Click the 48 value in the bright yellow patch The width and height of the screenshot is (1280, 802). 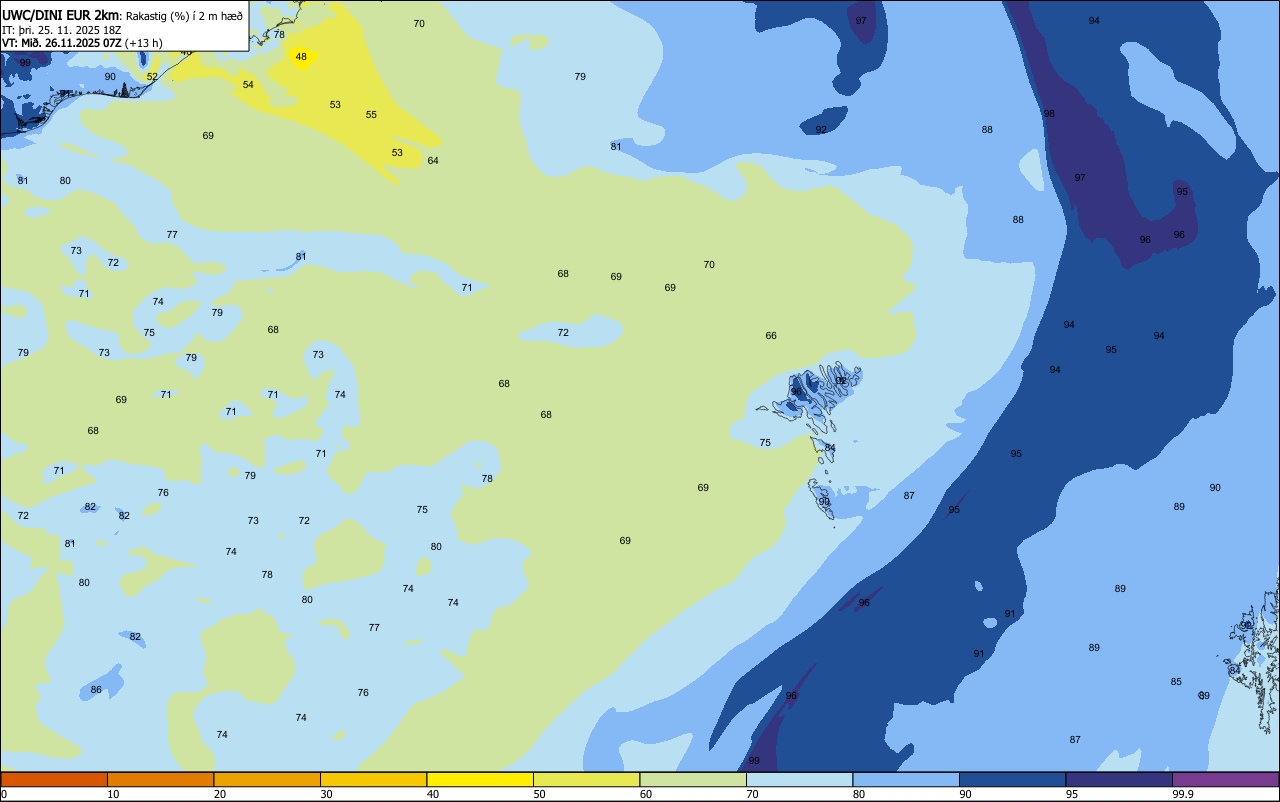(301, 57)
